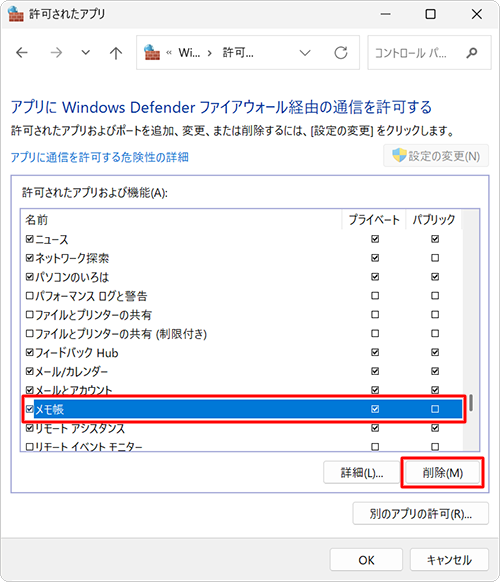Refresh the allowed apps page
Screen dimensions: 500x582
(341, 53)
